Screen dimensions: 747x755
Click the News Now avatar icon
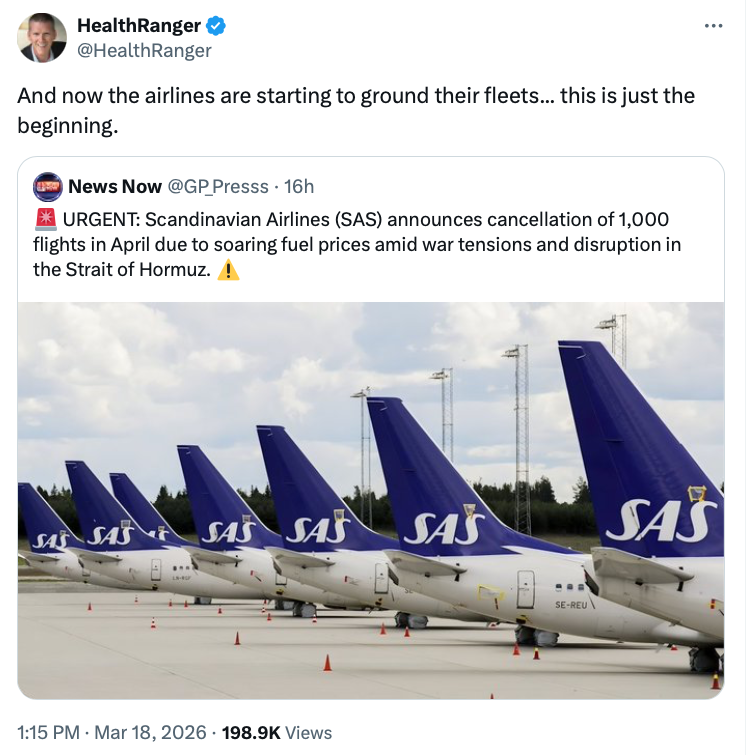click(47, 187)
